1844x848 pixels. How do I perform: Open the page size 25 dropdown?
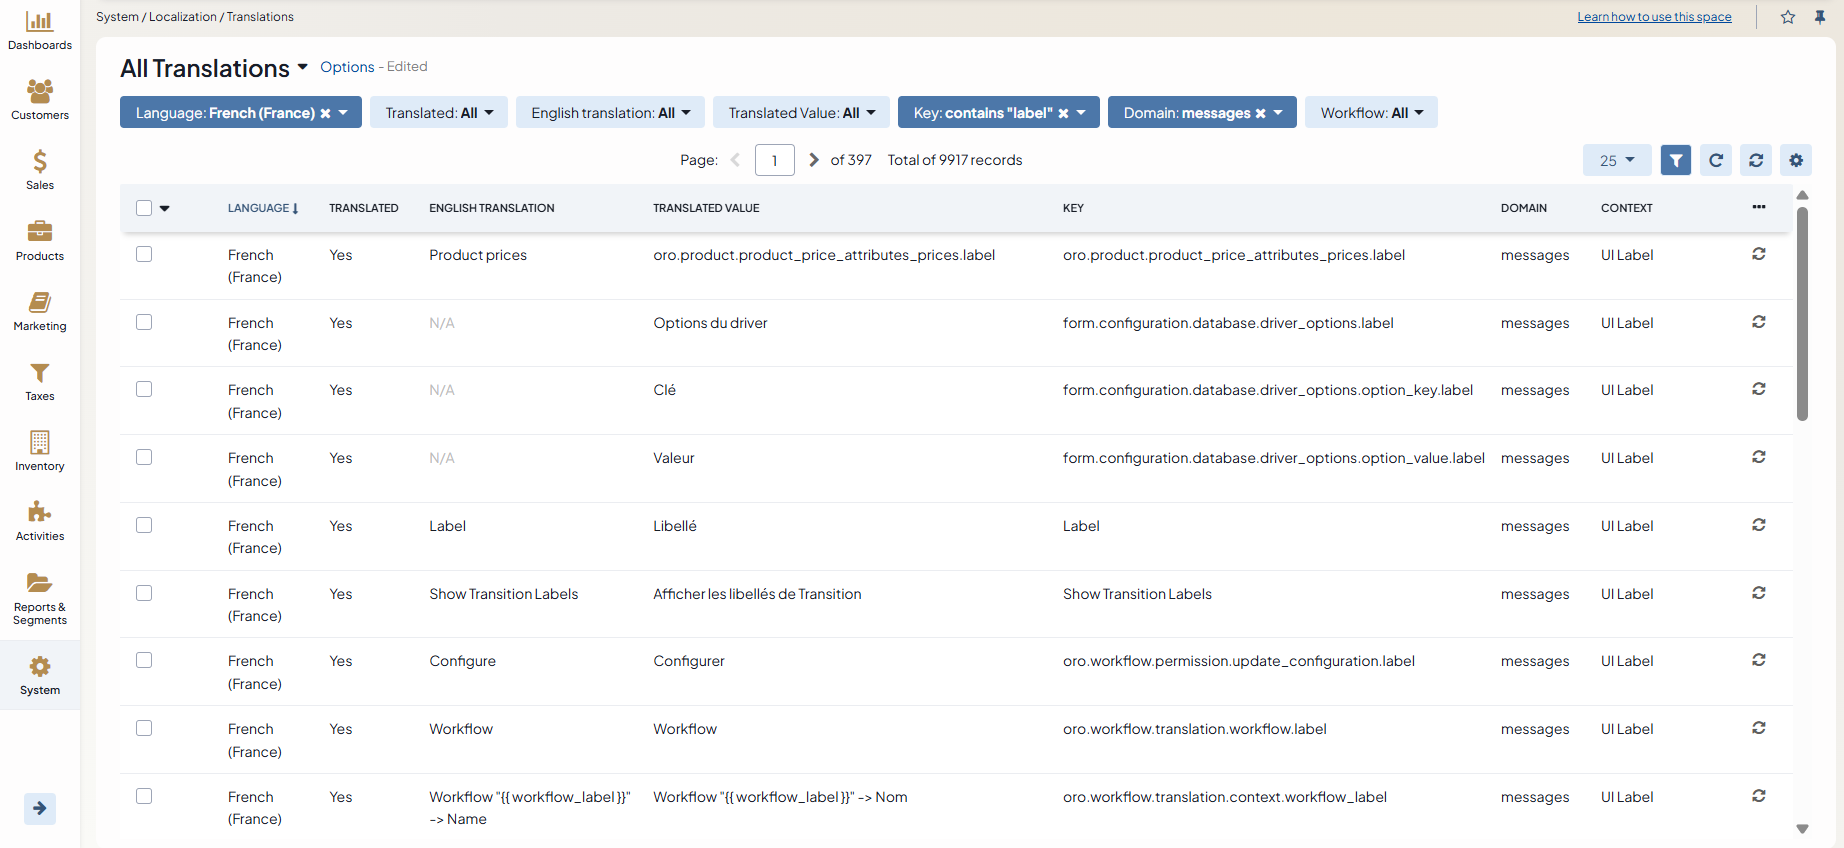pos(1616,160)
